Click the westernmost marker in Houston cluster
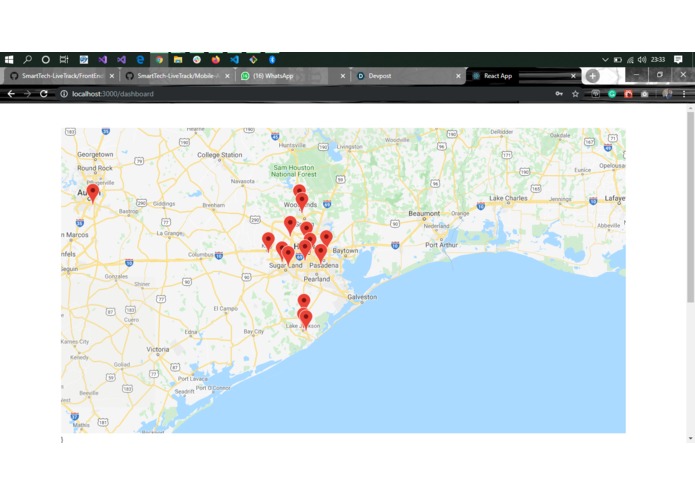 pos(268,241)
